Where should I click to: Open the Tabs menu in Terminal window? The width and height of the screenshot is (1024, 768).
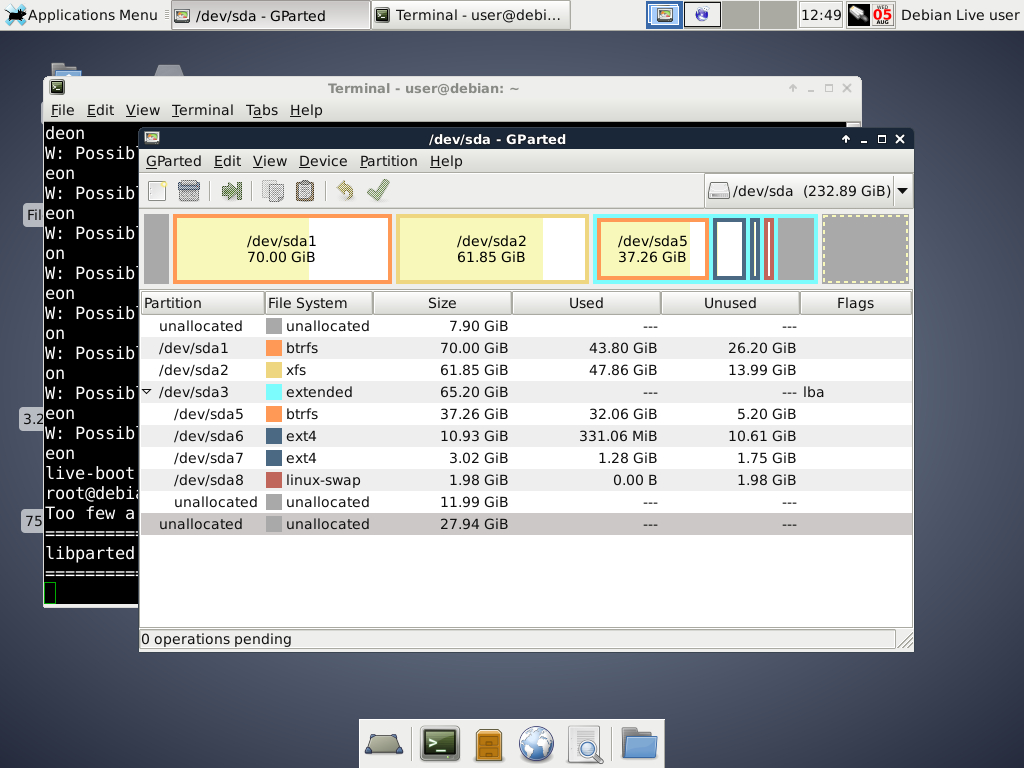pos(262,110)
